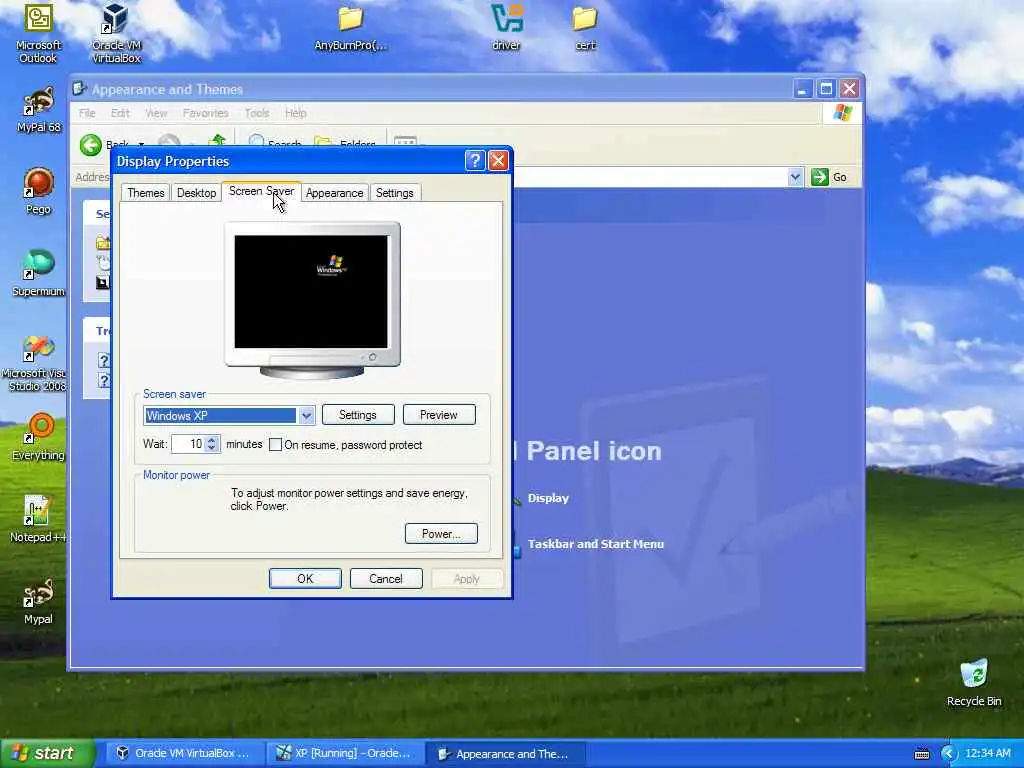1024x768 pixels.
Task: Open the Screen saver dropdown list
Action: pyautogui.click(x=306, y=416)
